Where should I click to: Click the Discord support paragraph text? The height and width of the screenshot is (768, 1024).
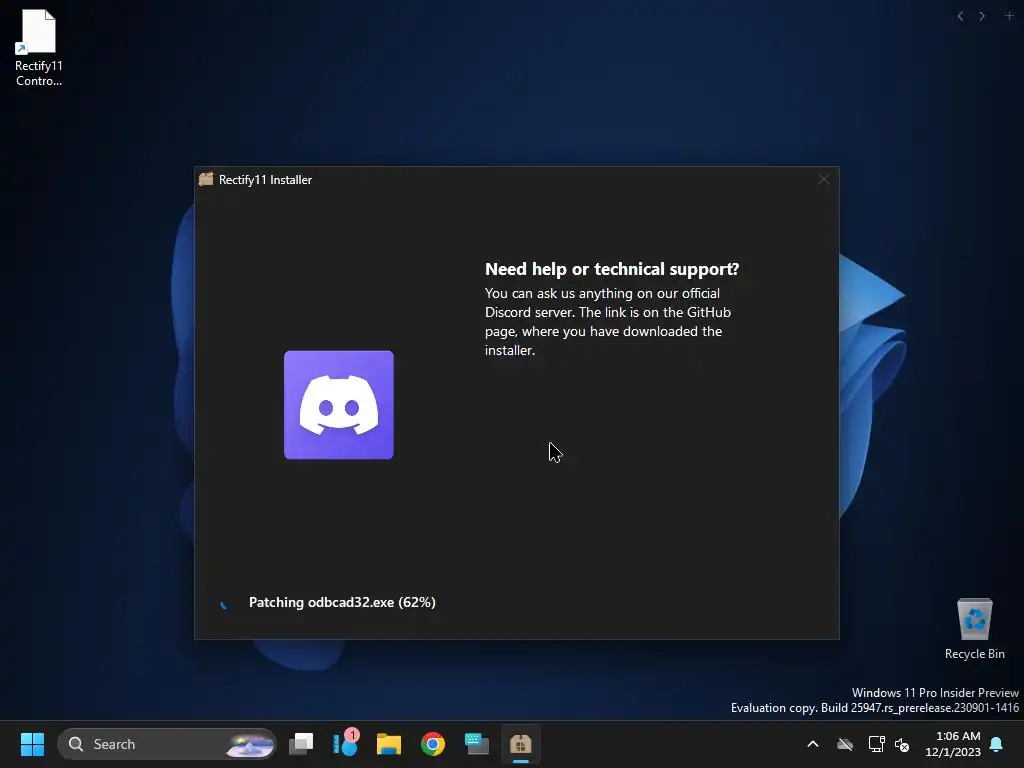click(x=608, y=321)
